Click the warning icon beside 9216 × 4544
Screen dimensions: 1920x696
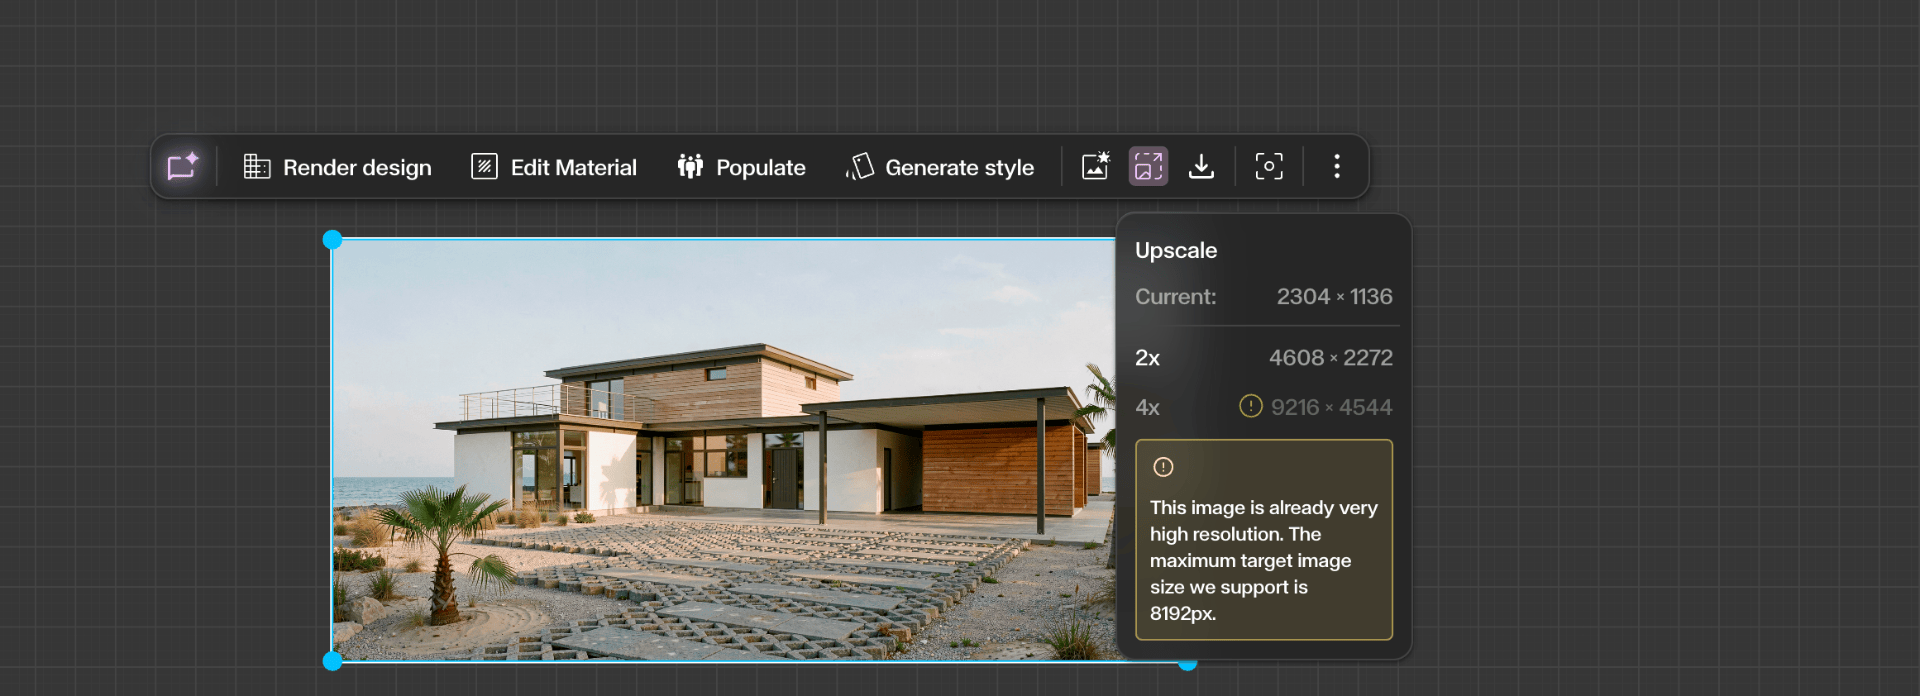(x=1251, y=406)
